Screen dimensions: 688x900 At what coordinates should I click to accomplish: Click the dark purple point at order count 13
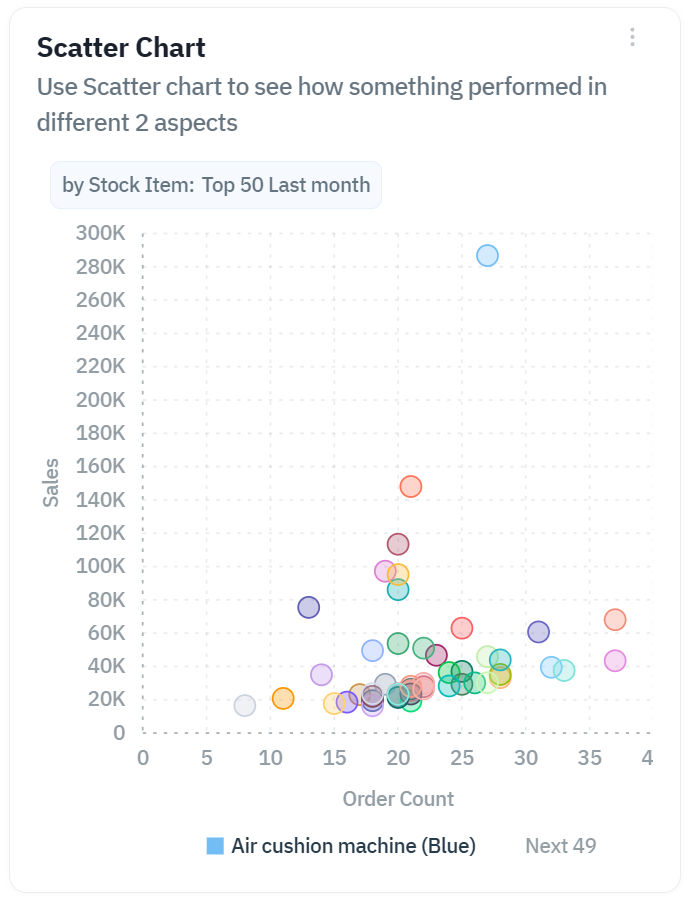(309, 607)
